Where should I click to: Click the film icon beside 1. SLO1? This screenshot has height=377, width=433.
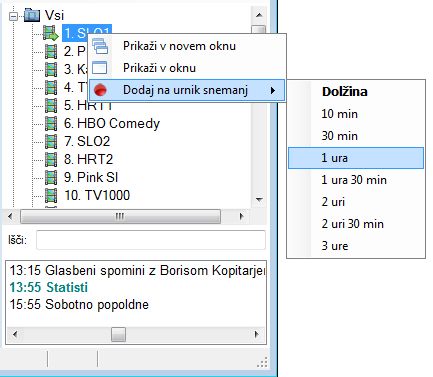pyautogui.click(x=51, y=33)
